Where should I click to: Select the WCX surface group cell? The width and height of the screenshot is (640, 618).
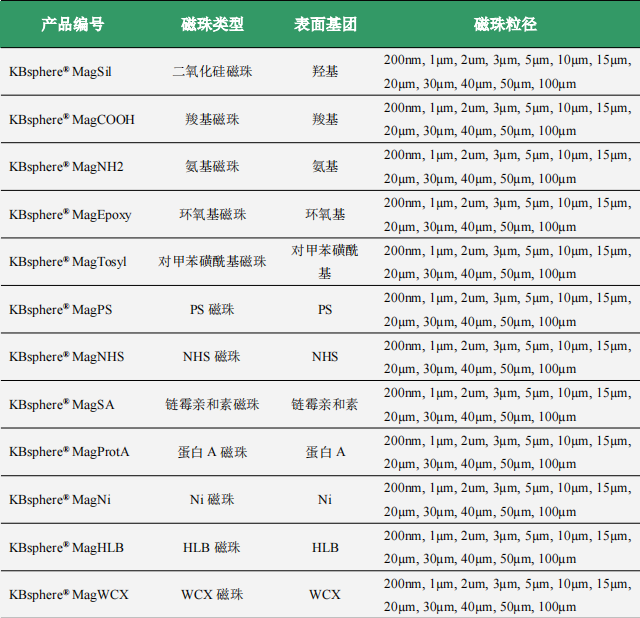[325, 595]
